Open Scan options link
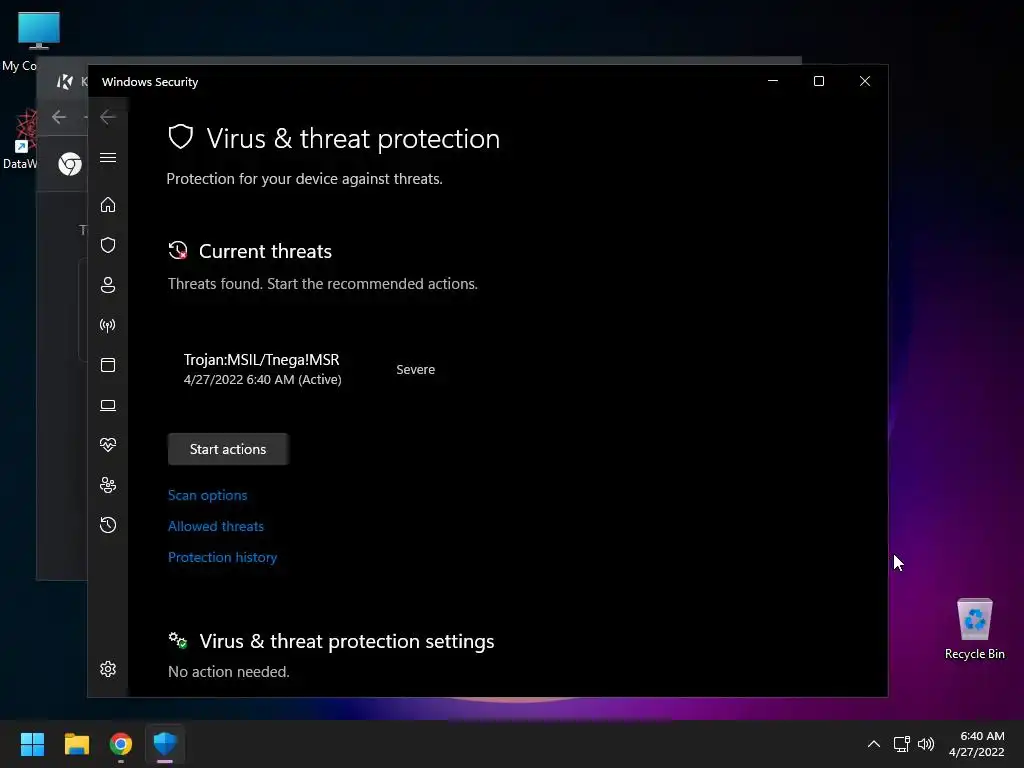The image size is (1024, 768). tap(208, 495)
